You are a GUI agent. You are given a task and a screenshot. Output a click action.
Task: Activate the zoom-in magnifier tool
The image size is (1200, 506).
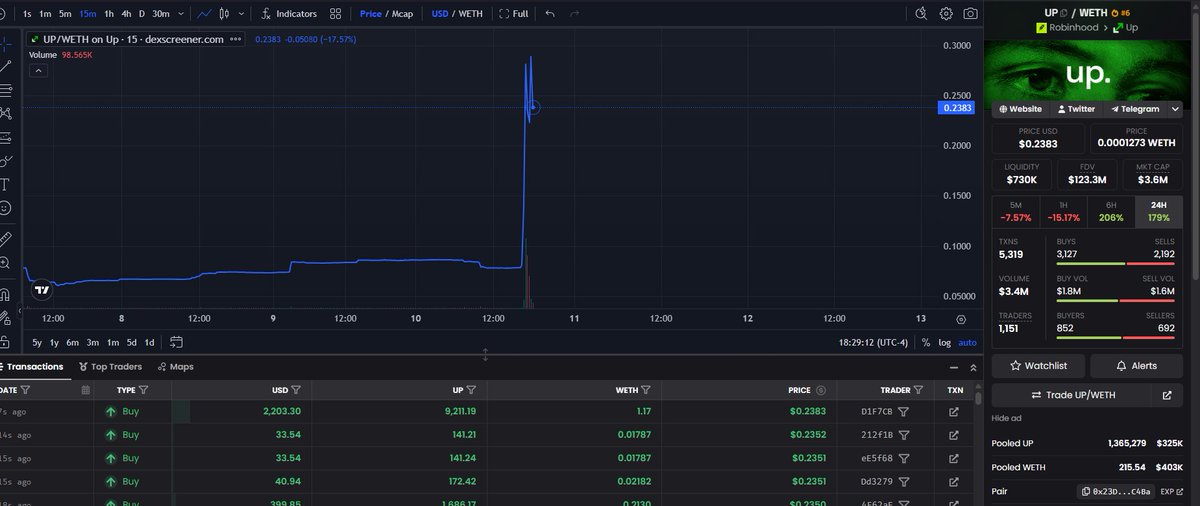pos(5,263)
